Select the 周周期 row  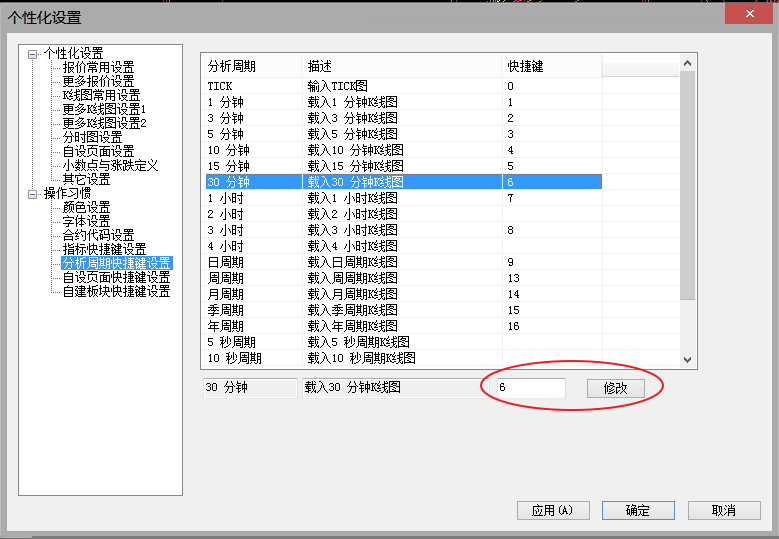coord(403,278)
